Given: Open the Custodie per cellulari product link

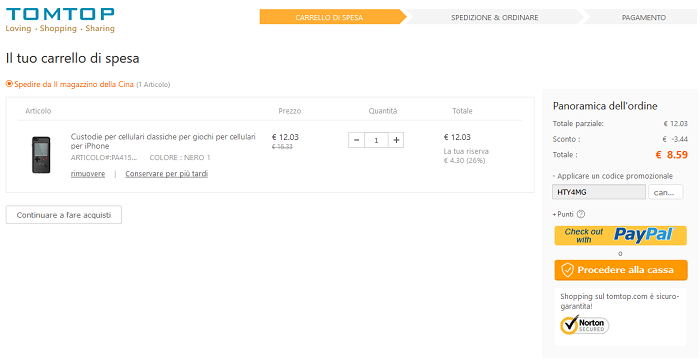Looking at the screenshot, I should tap(163, 141).
